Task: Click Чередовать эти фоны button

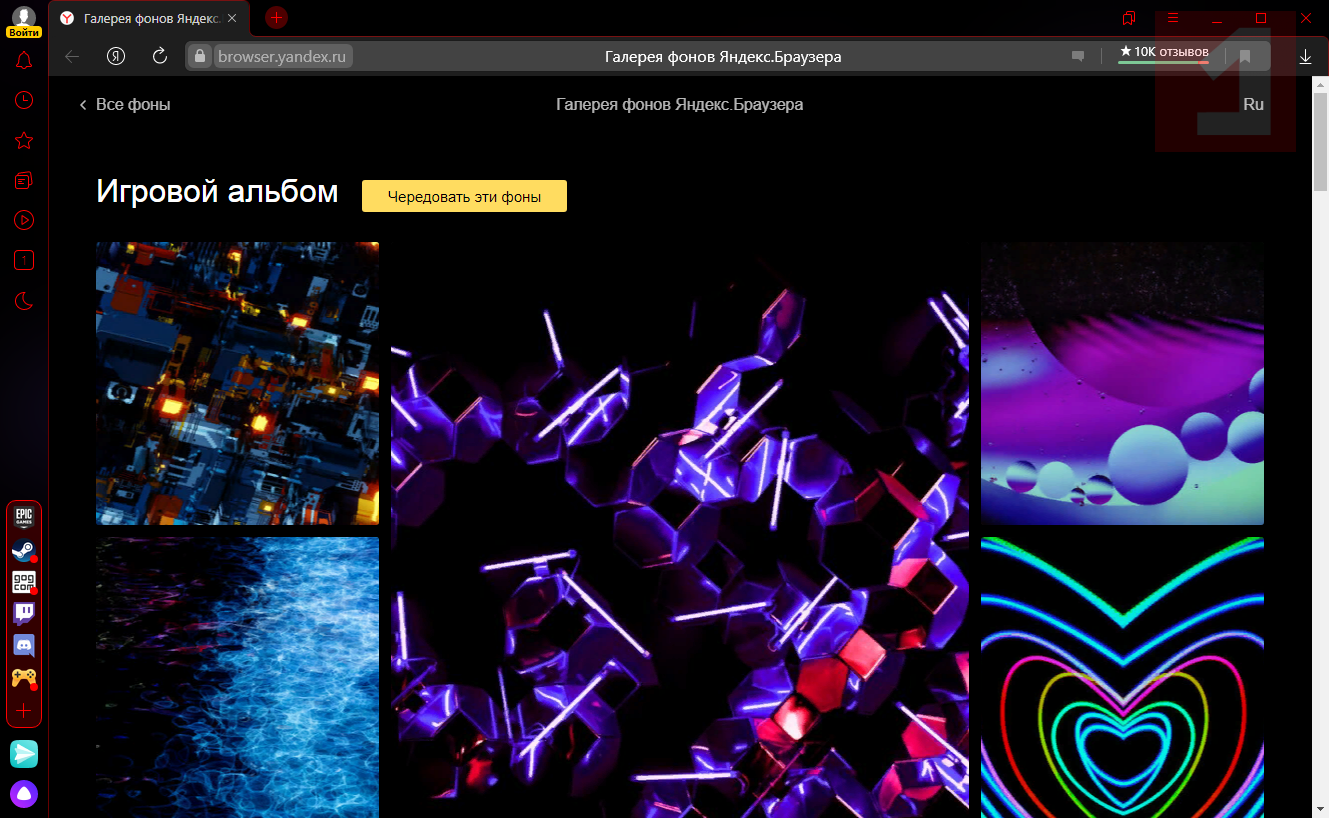Action: click(464, 197)
